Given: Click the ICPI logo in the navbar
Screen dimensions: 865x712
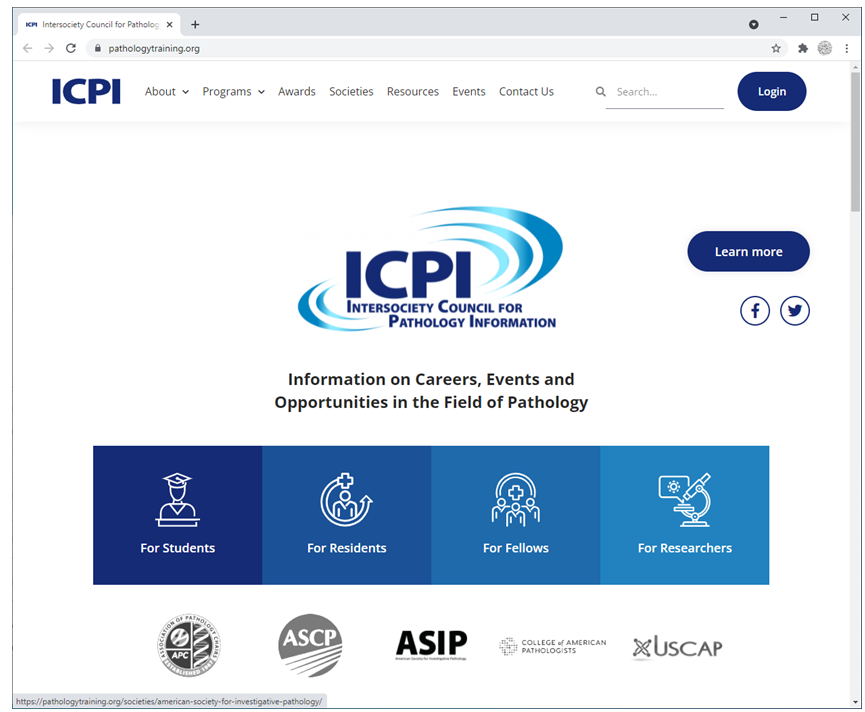Looking at the screenshot, I should coord(85,91).
